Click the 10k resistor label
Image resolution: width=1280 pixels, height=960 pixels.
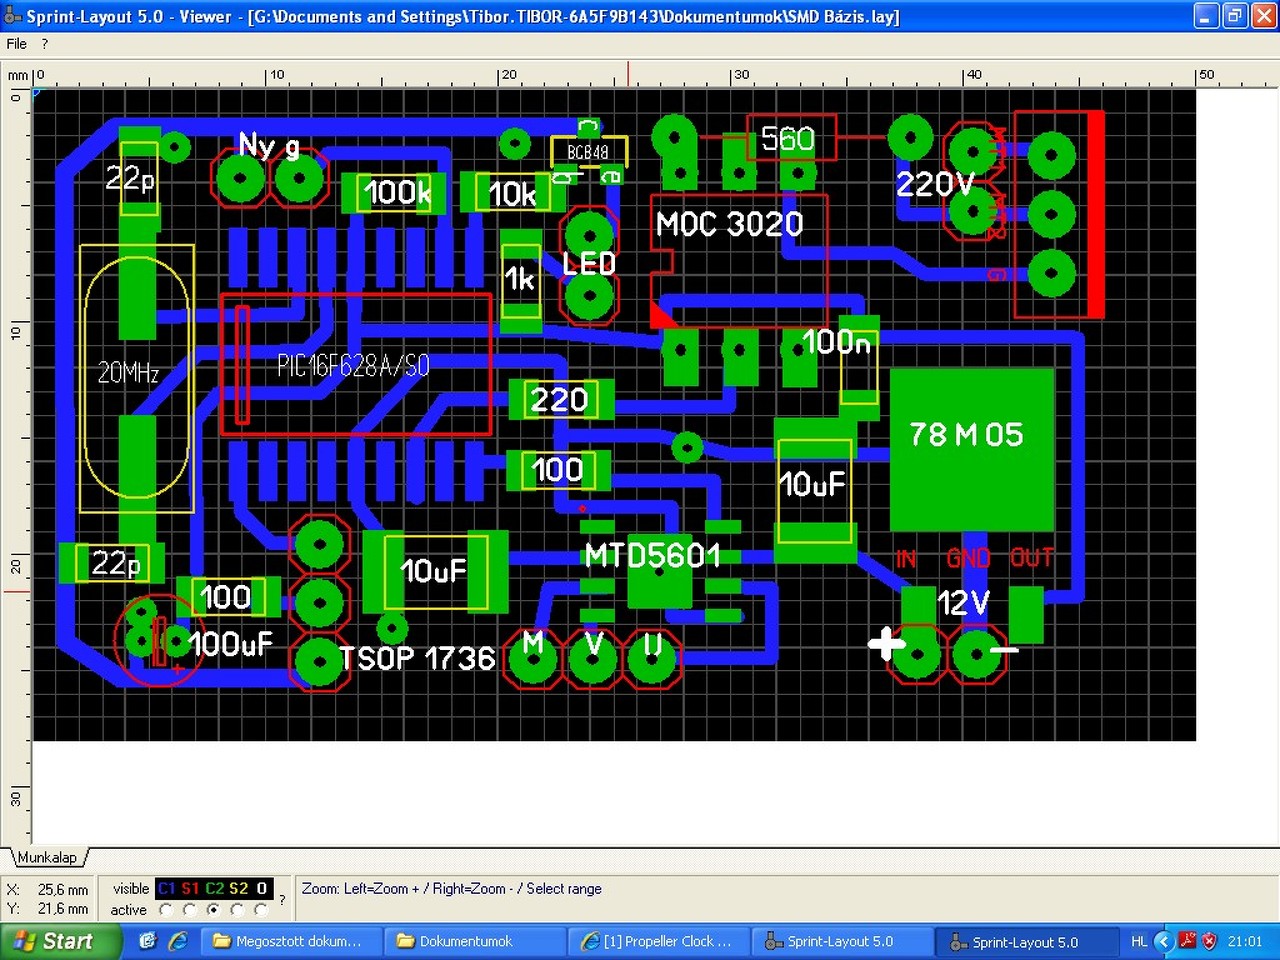pyautogui.click(x=512, y=194)
